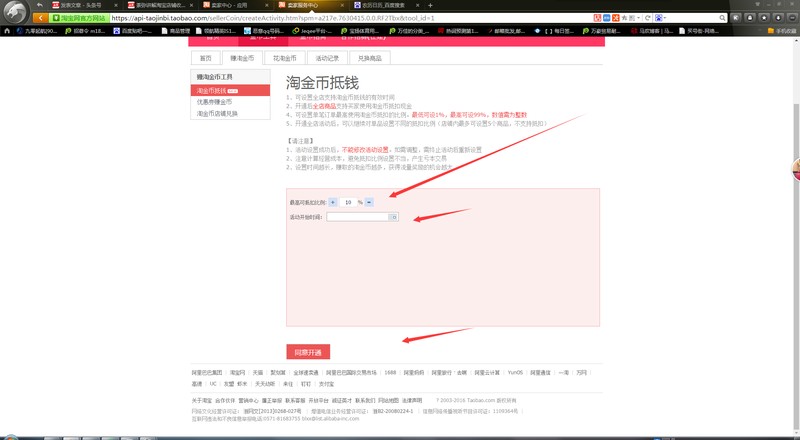Open the 开放平台 footer link

pos(318,401)
